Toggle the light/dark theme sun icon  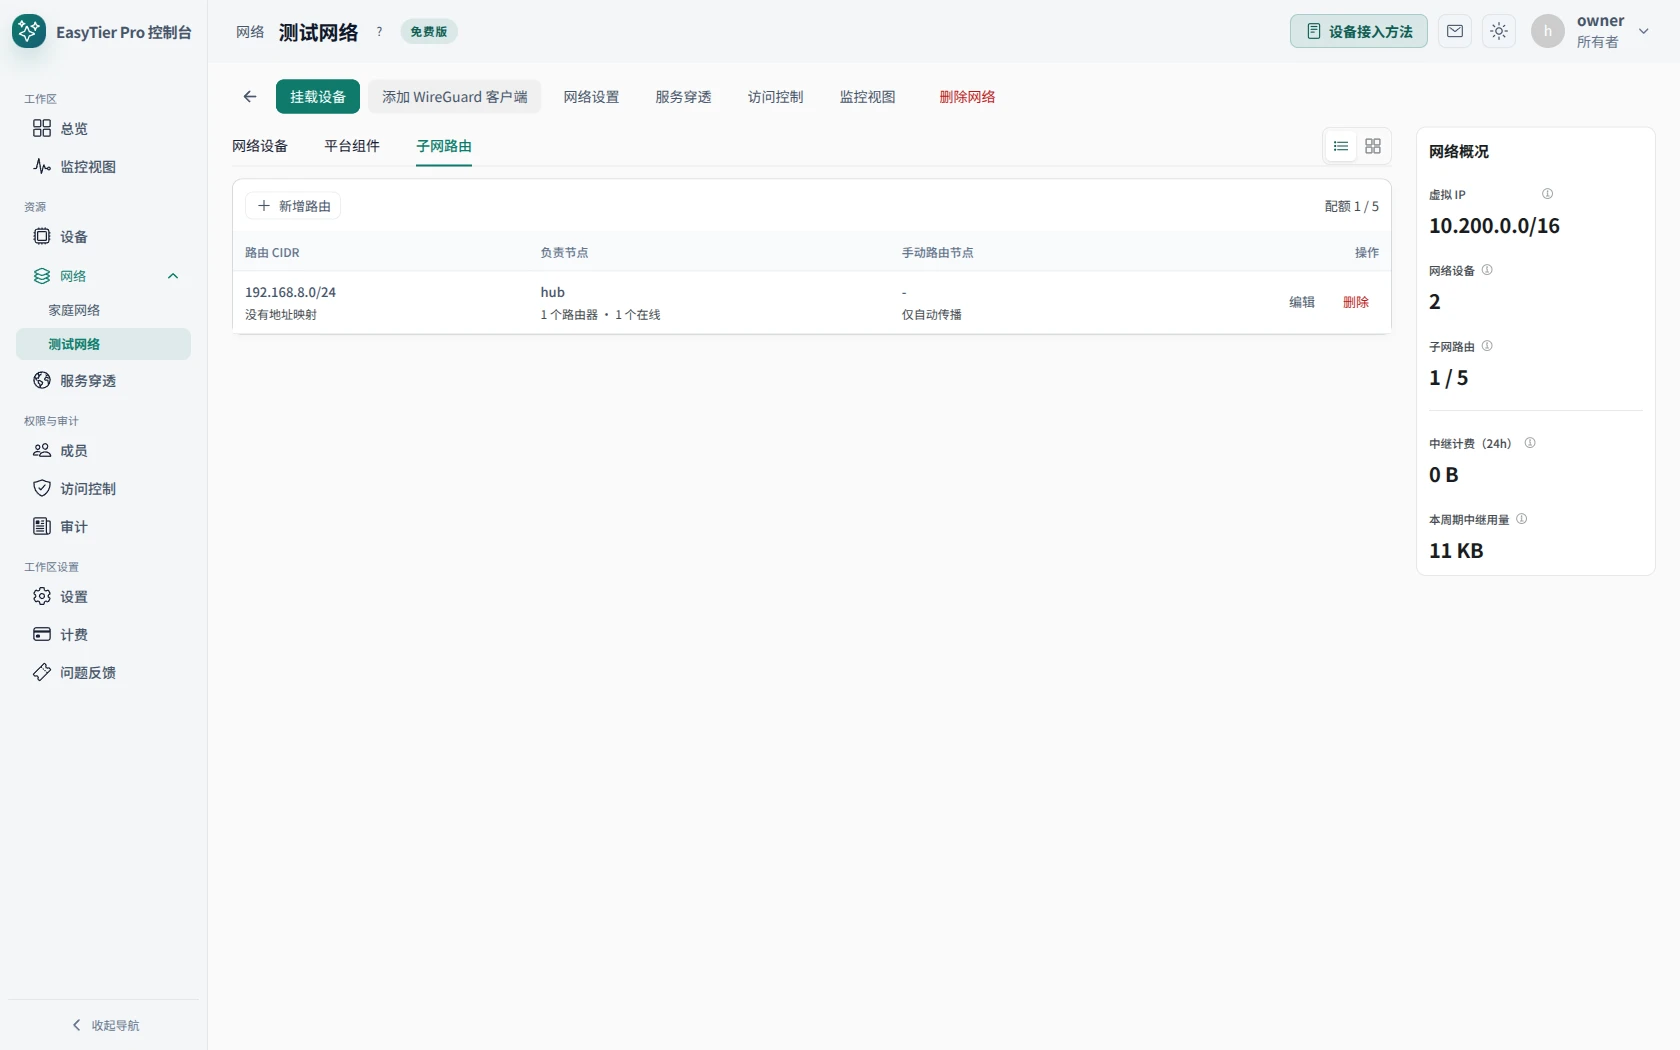tap(1499, 31)
